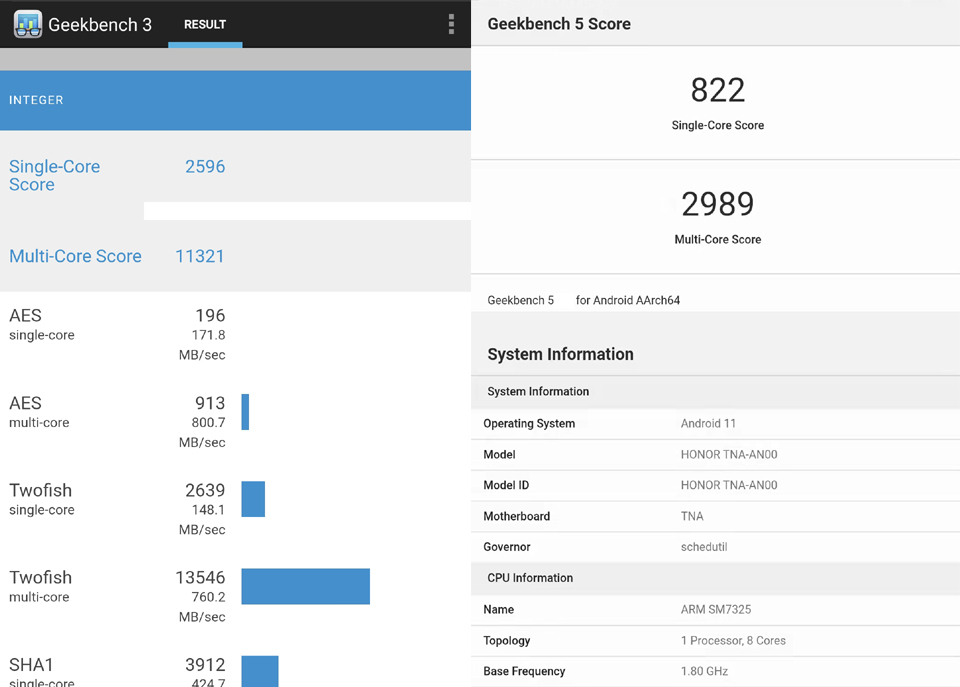Tap the 2596 single-core value

(205, 167)
